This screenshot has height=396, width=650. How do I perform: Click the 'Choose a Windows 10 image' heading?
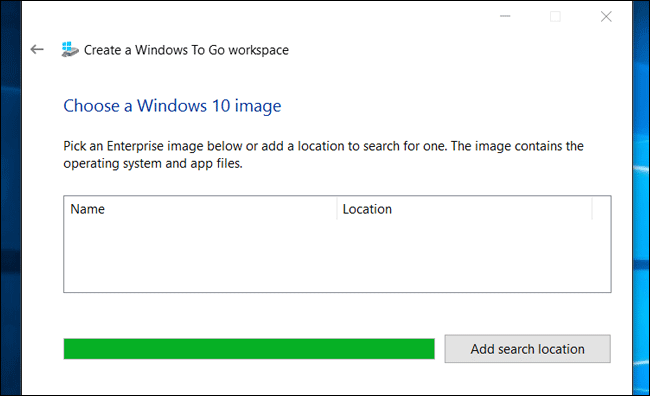tap(172, 106)
